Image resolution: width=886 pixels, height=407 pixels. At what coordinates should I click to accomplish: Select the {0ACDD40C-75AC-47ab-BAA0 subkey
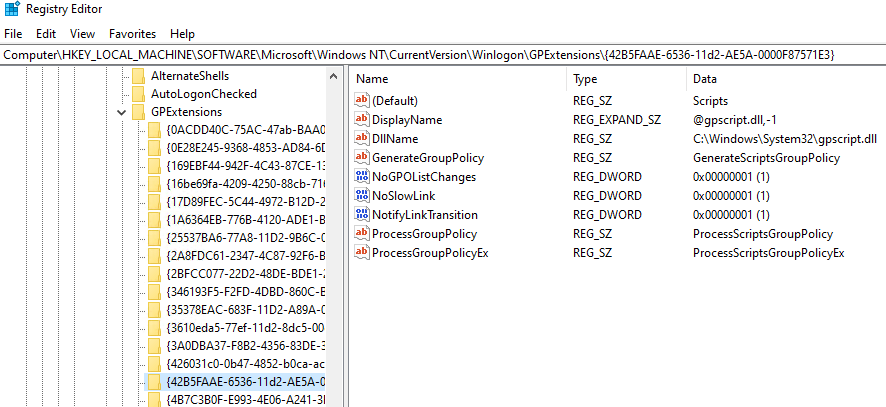coord(245,130)
